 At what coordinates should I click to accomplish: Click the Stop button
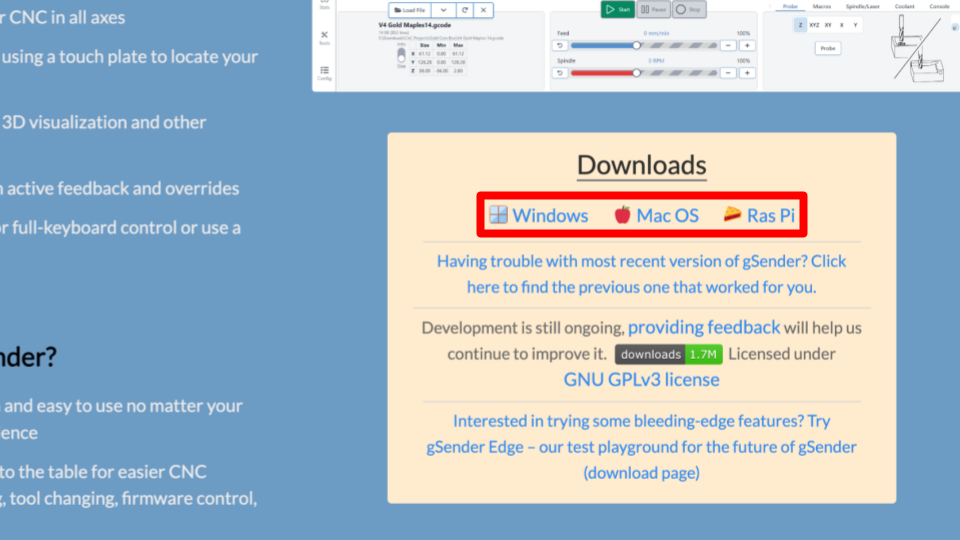689,9
